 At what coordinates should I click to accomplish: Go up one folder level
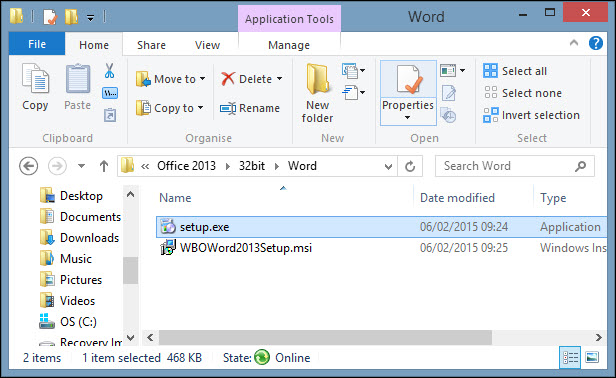click(104, 166)
